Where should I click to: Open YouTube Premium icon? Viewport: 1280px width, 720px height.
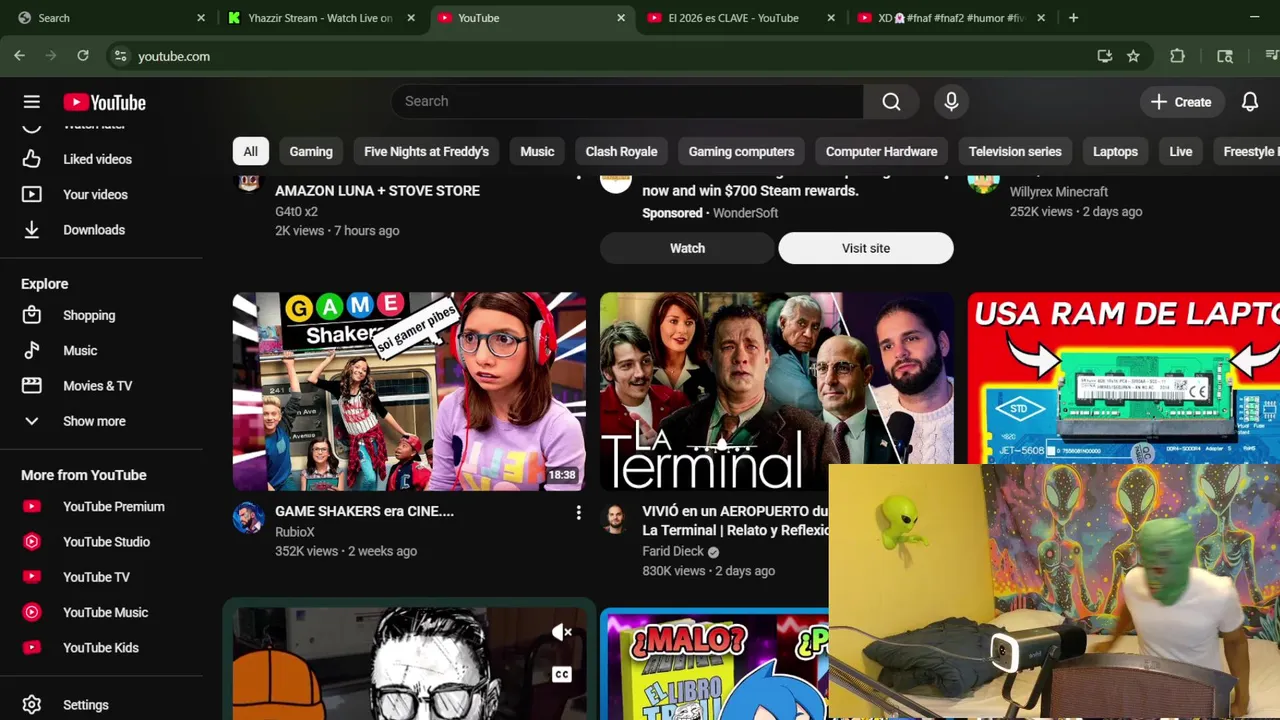(x=32, y=507)
